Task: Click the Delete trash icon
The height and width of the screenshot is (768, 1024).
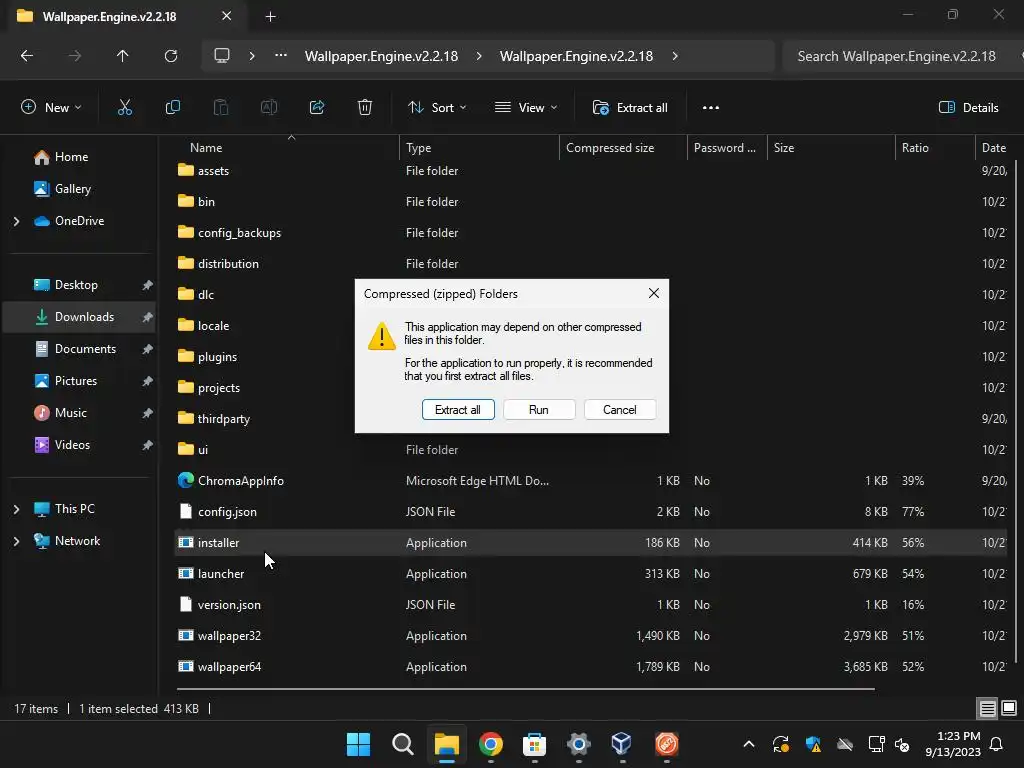Action: pyautogui.click(x=365, y=108)
